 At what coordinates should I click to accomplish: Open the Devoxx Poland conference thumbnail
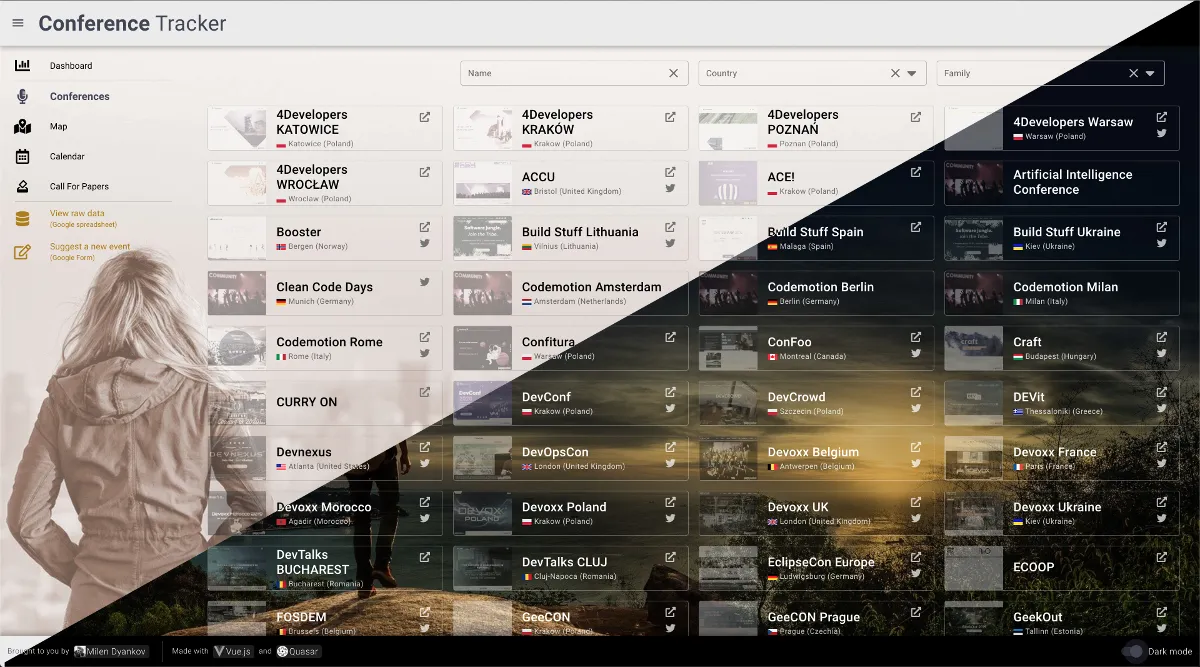click(x=482, y=513)
